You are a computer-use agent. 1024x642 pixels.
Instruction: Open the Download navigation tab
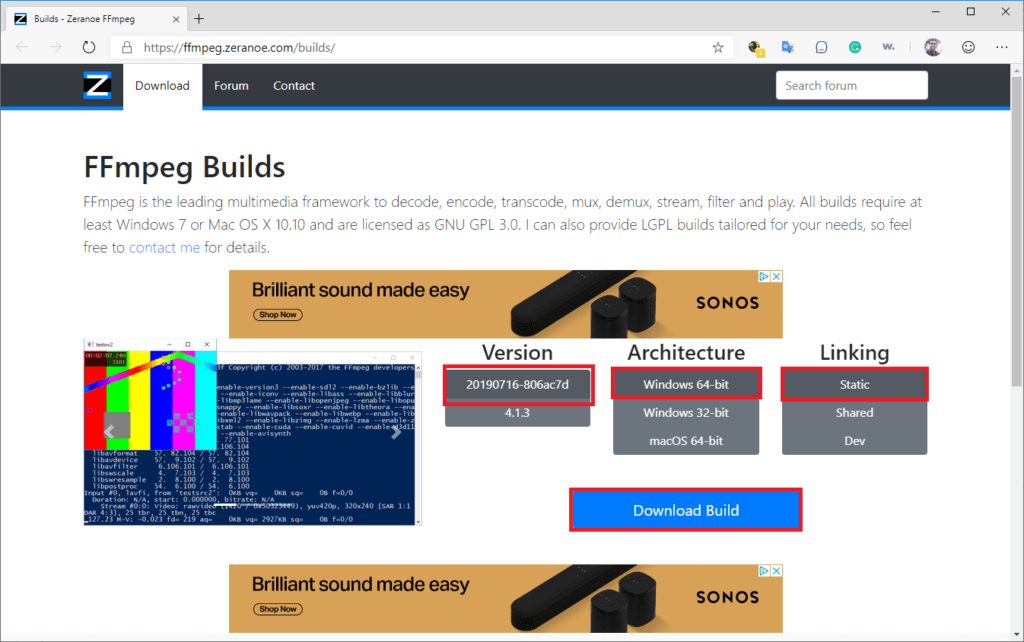[162, 86]
